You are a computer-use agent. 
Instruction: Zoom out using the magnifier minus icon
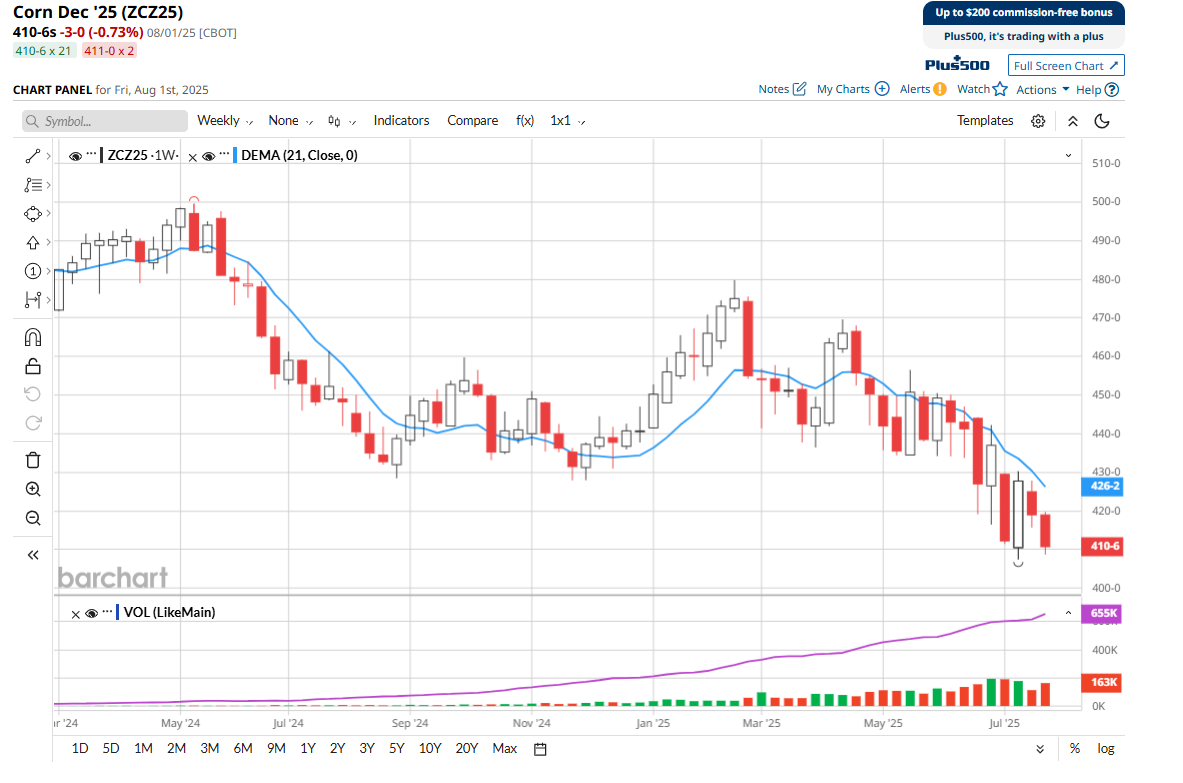[x=33, y=518]
